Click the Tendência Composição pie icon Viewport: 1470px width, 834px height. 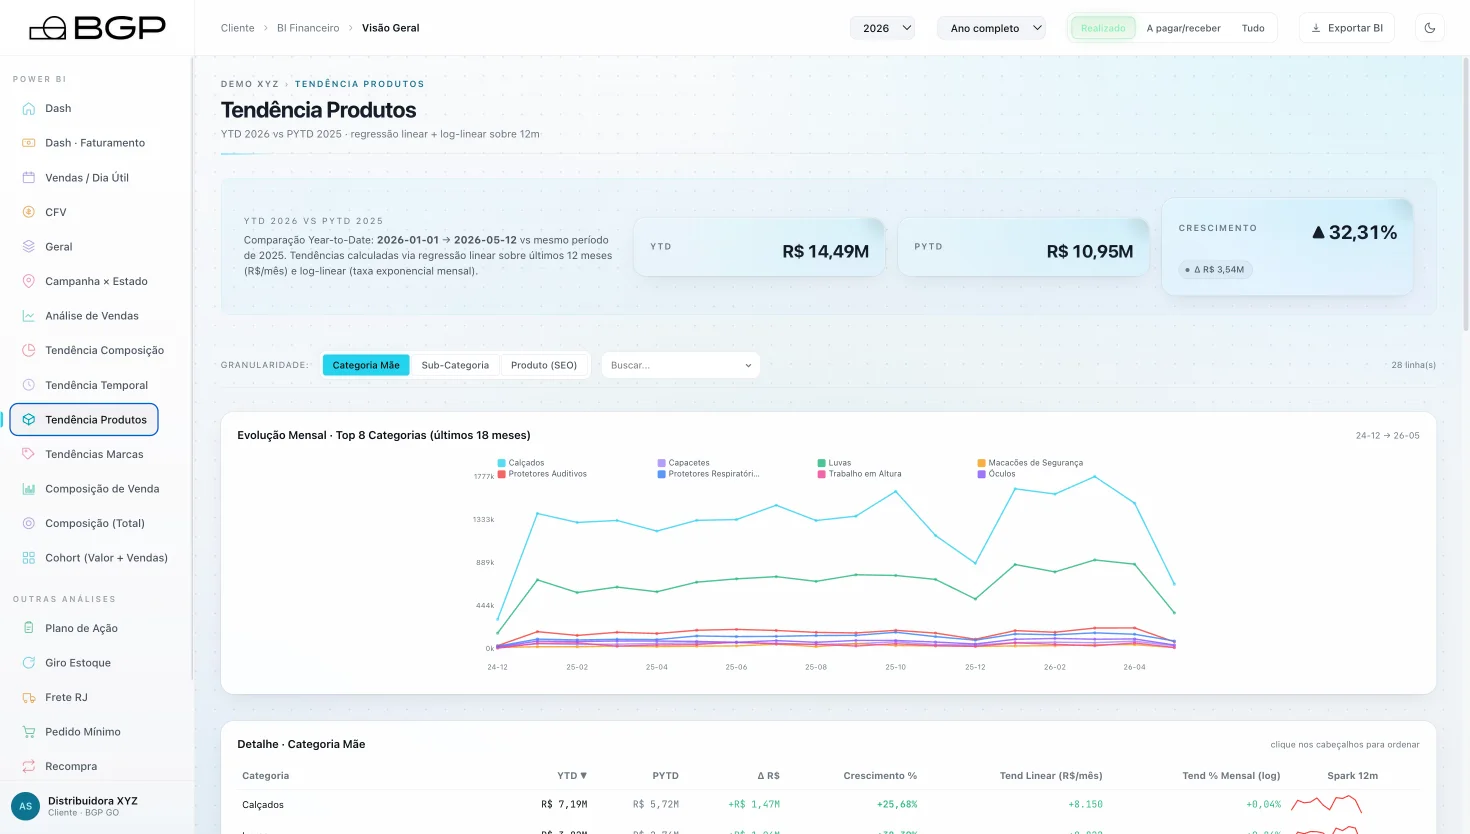pyautogui.click(x=29, y=350)
